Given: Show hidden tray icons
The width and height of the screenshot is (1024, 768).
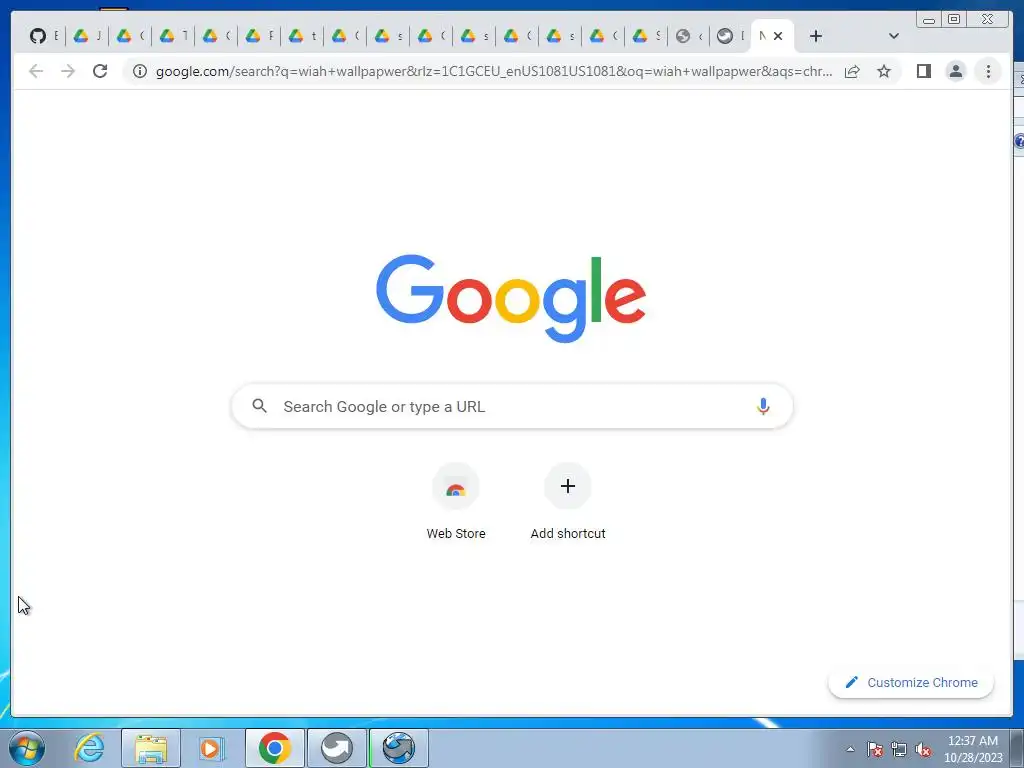Looking at the screenshot, I should click(x=850, y=750).
